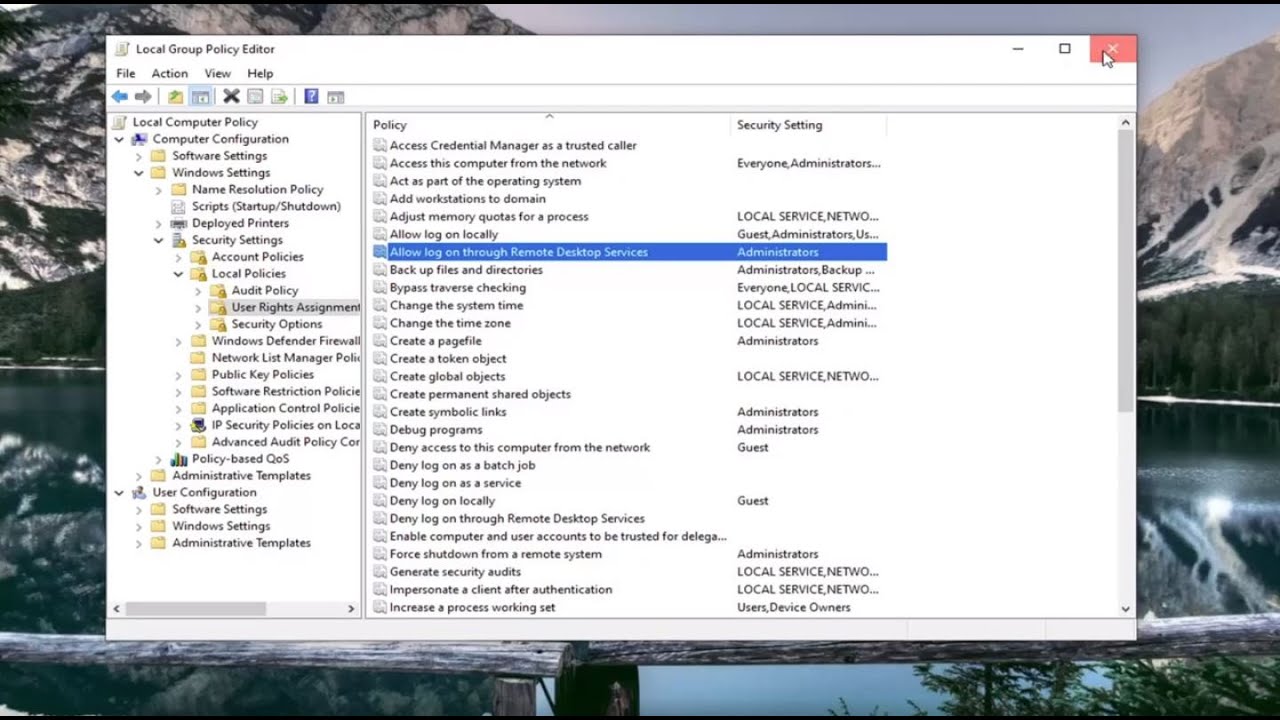This screenshot has width=1280, height=720.
Task: Click the Computer Configuration node icon
Action: tap(140, 139)
